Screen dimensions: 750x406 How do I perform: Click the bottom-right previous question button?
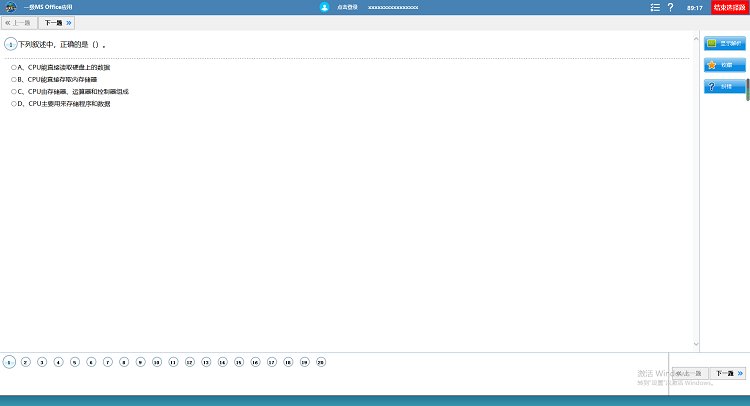click(690, 373)
